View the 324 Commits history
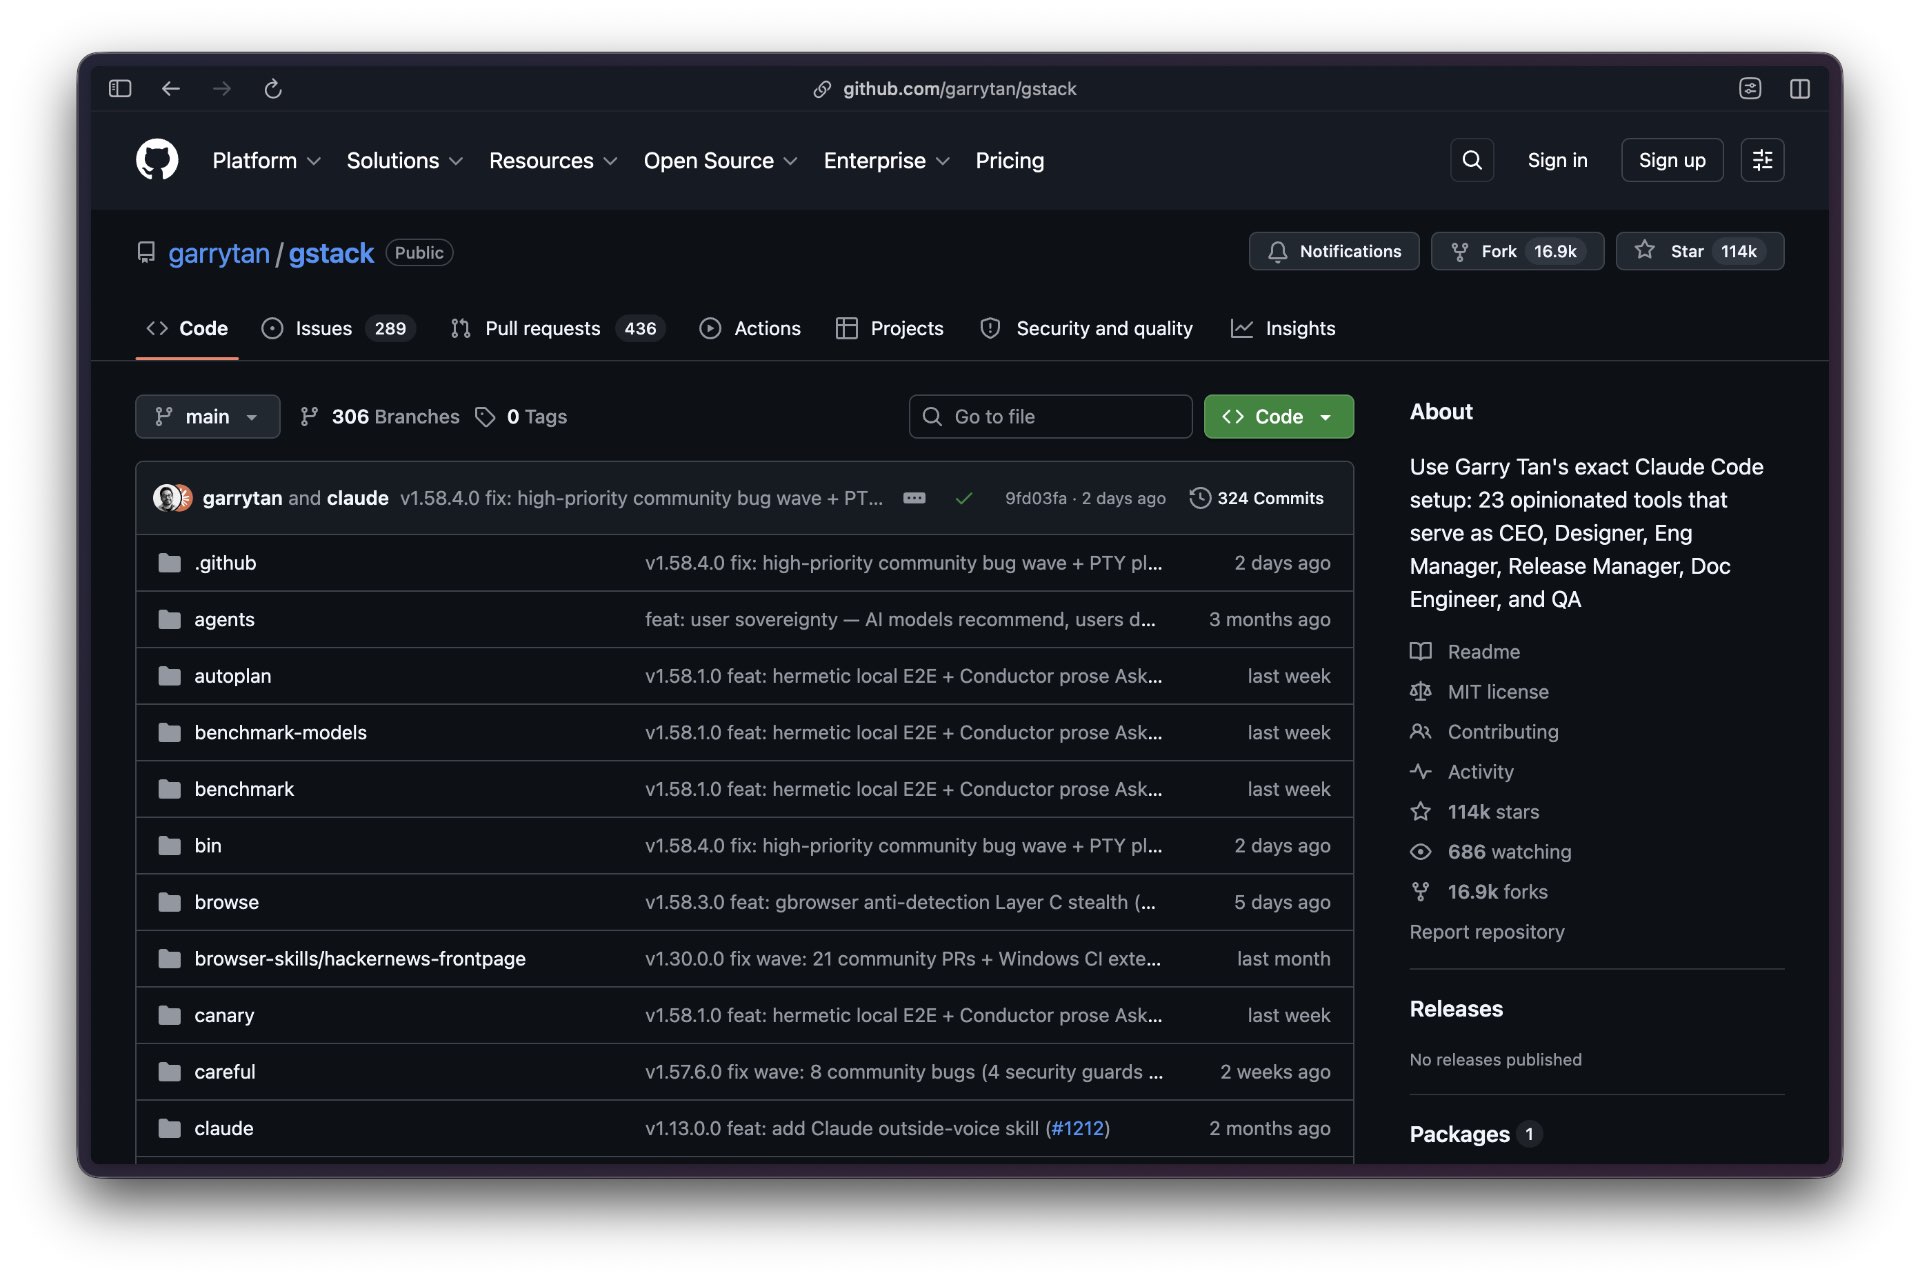The image size is (1920, 1280). (1257, 498)
